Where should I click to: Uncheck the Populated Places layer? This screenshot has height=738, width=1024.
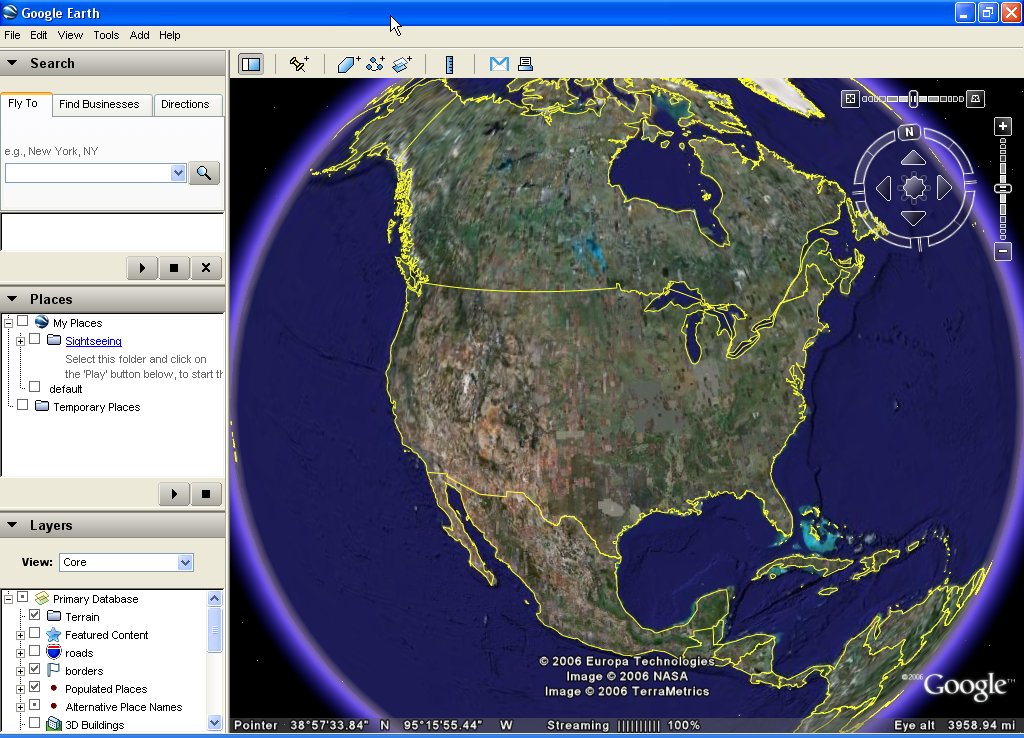pos(35,687)
